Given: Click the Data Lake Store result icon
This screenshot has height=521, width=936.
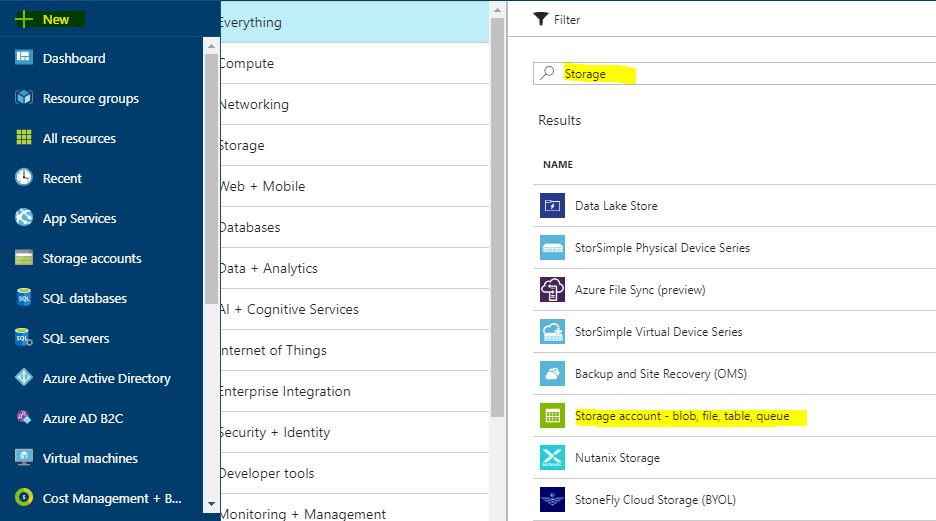Looking at the screenshot, I should 552,206.
